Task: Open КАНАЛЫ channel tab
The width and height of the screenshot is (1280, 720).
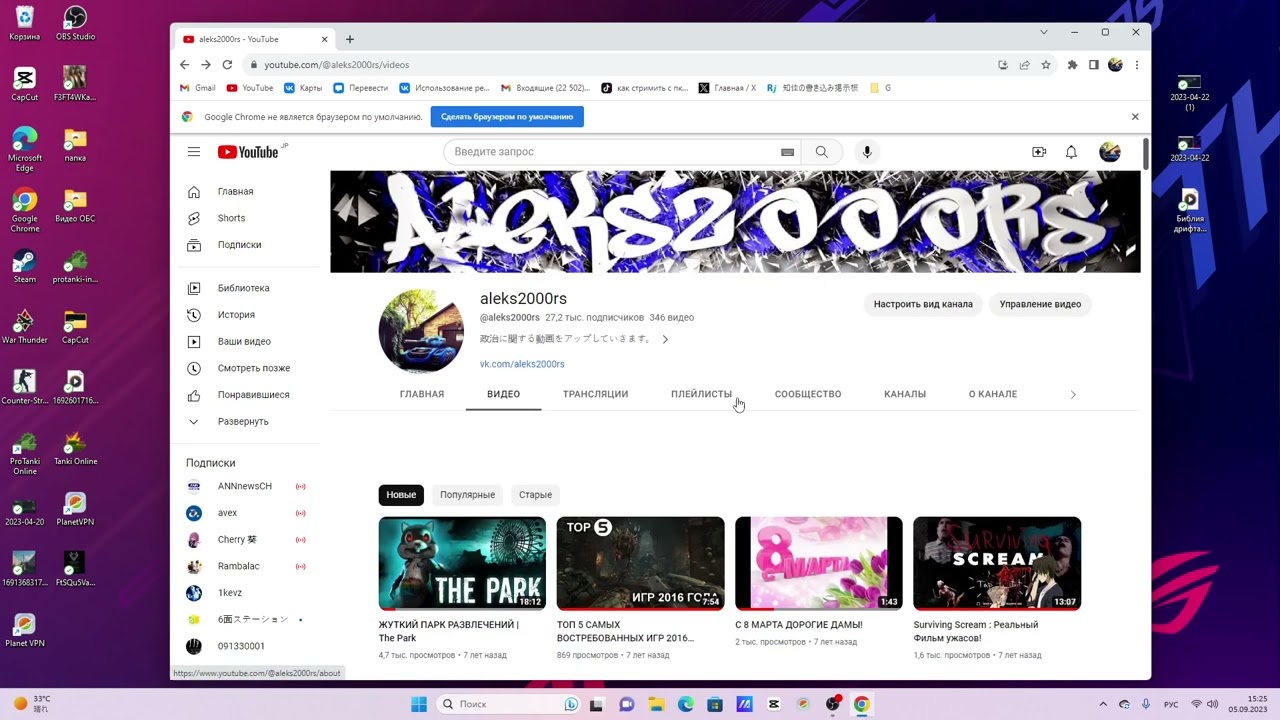Action: [x=905, y=394]
